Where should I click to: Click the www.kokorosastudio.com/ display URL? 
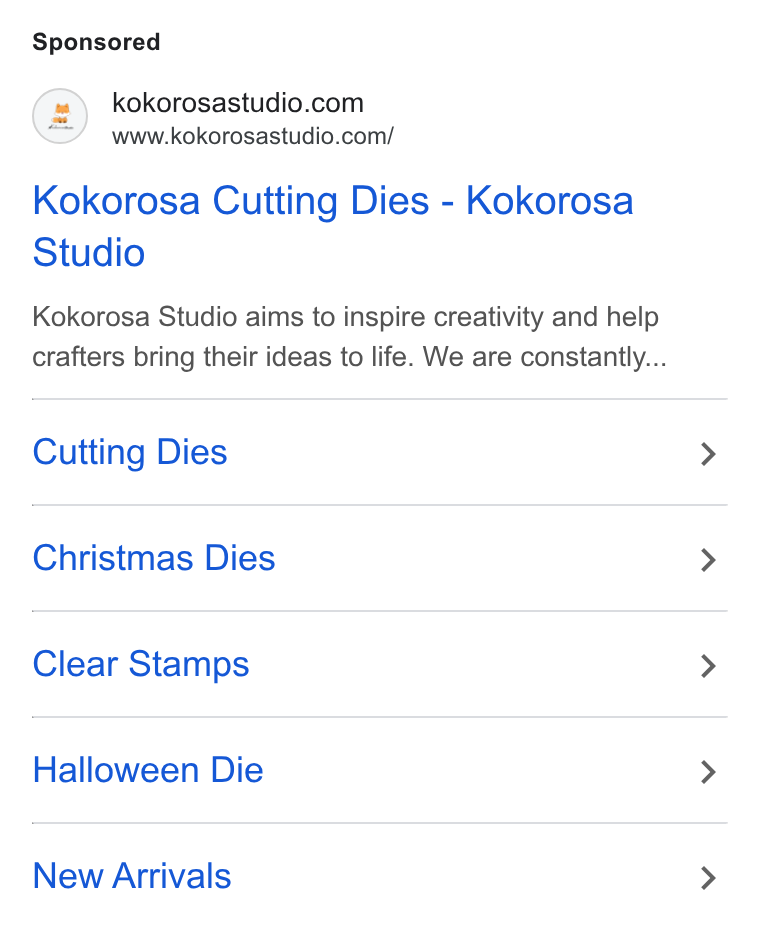(253, 136)
